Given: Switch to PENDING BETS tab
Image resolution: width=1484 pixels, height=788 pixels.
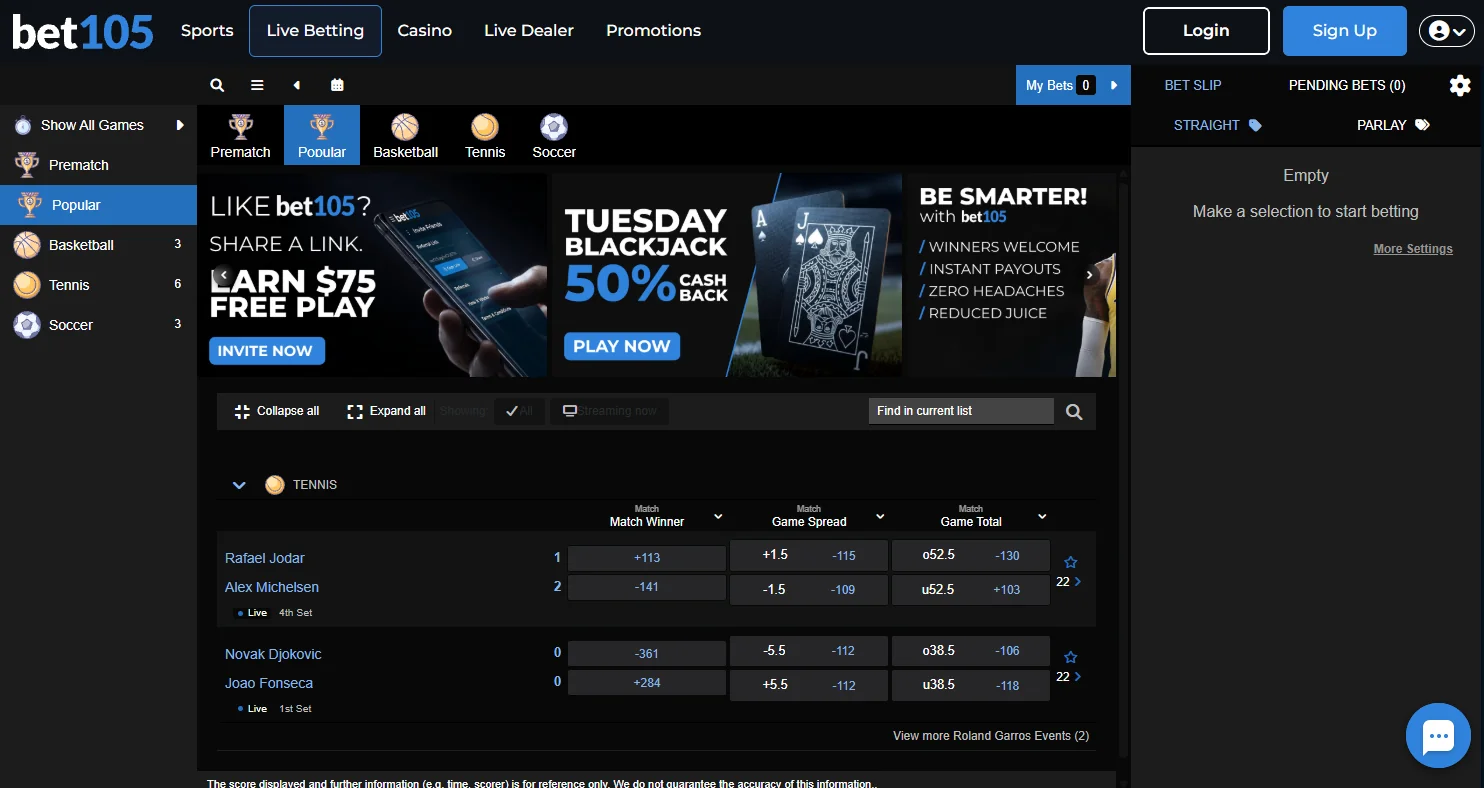Looking at the screenshot, I should tap(1347, 85).
